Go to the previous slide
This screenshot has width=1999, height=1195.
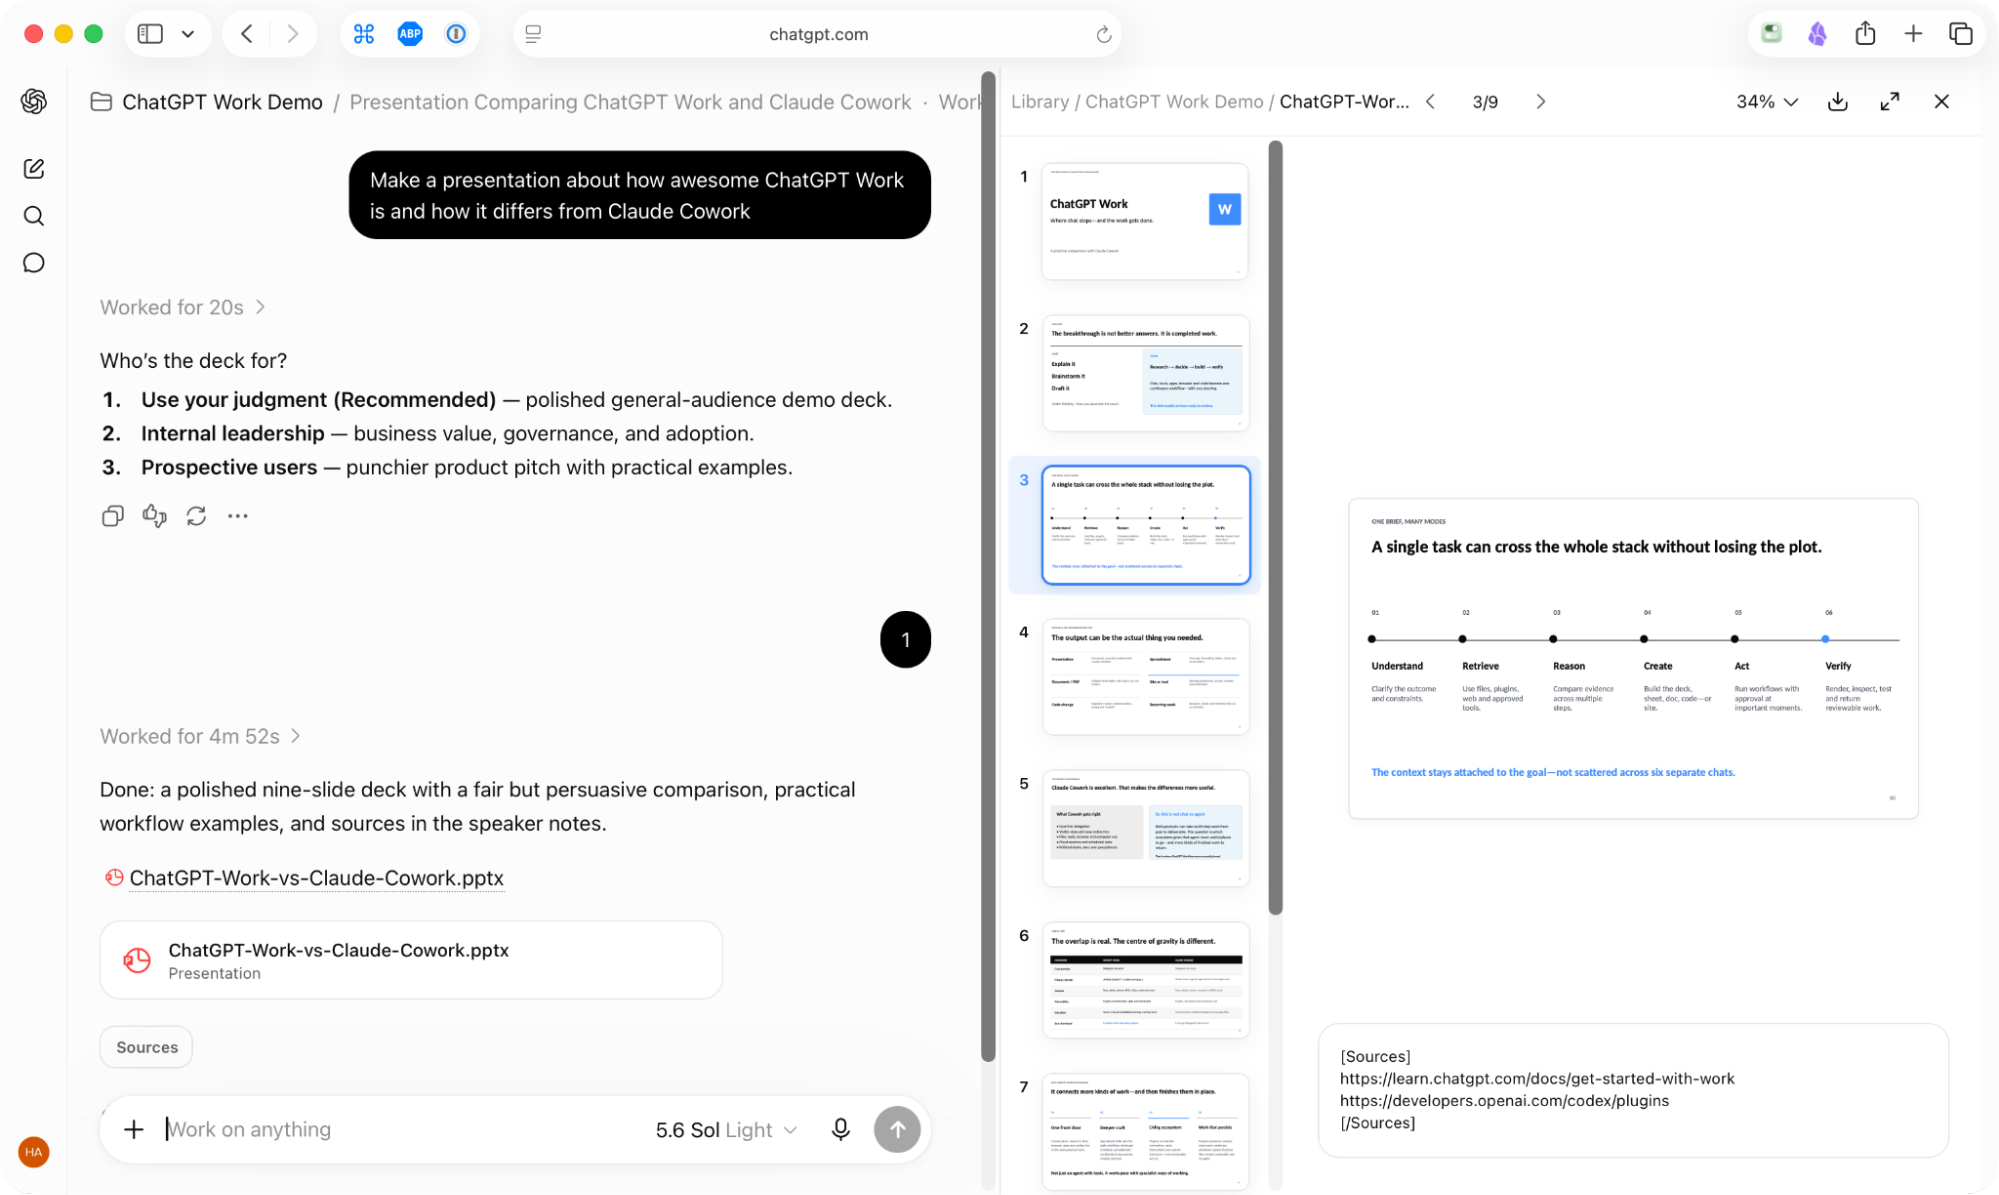tap(1431, 101)
